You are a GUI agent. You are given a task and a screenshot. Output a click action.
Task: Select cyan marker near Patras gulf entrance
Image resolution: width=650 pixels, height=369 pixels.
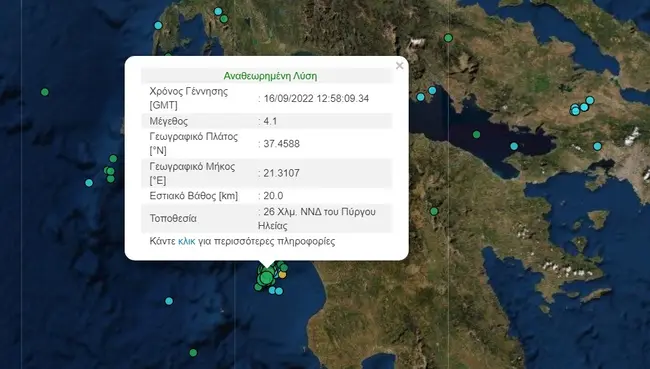[421, 97]
